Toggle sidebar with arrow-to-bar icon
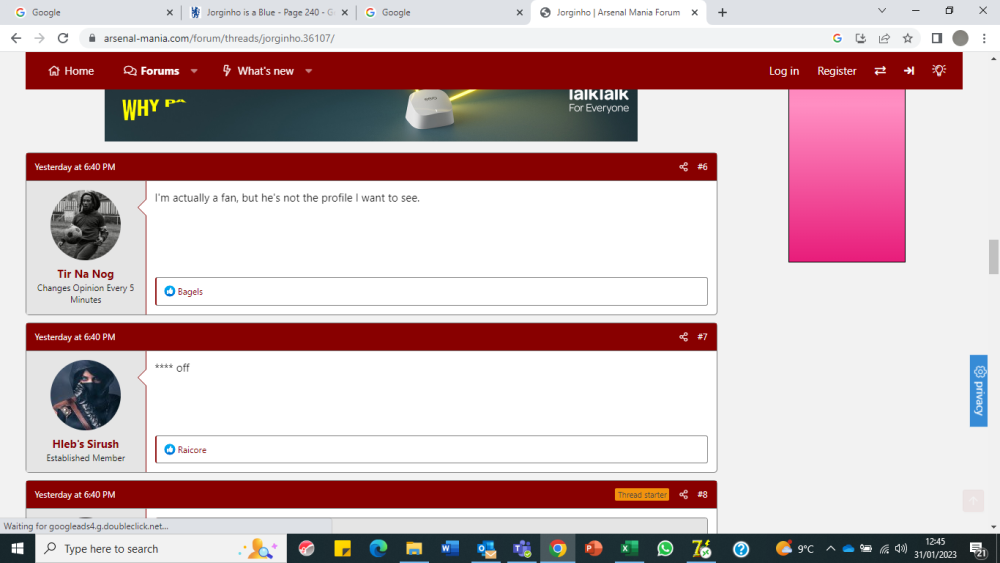This screenshot has height=563, width=1000. click(x=909, y=71)
